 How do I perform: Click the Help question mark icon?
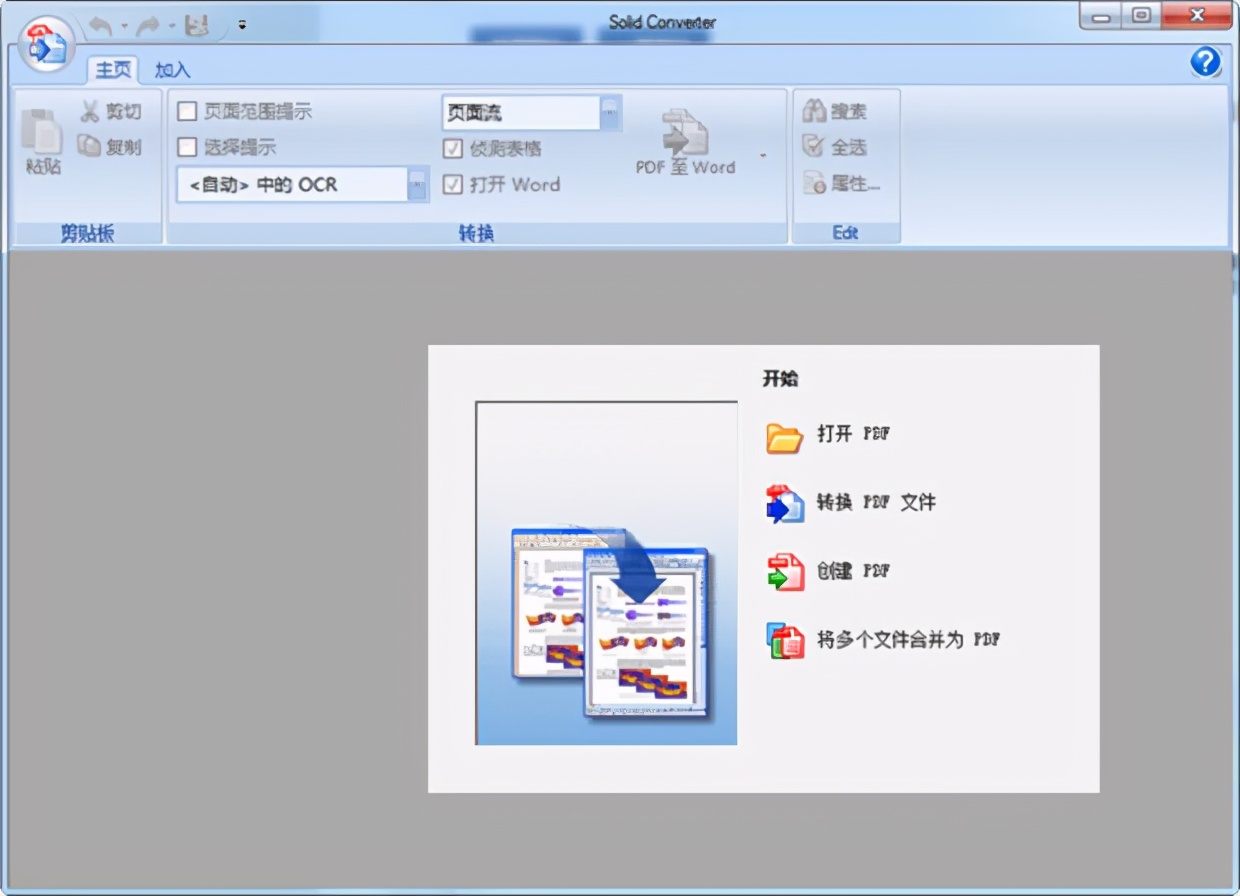[x=1205, y=63]
